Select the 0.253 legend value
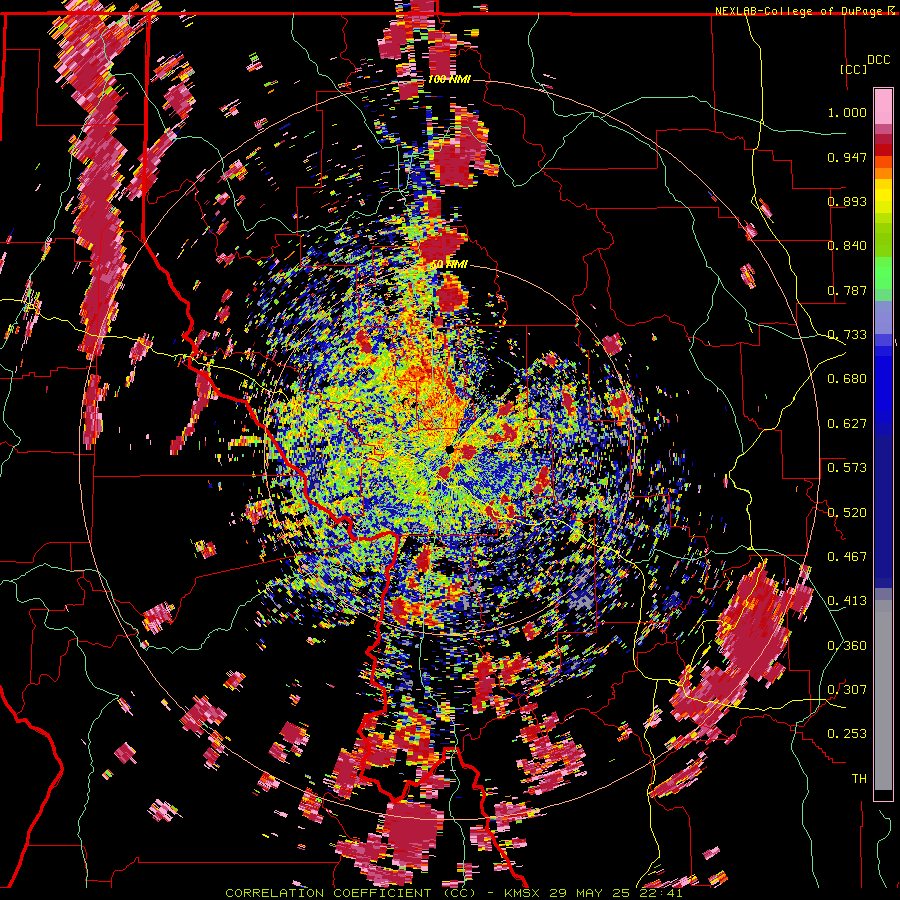The width and height of the screenshot is (900, 900). coord(847,734)
